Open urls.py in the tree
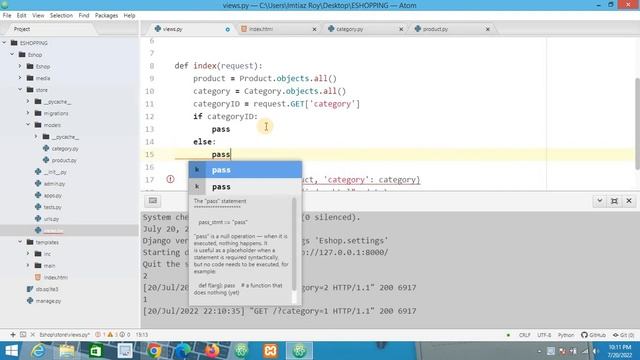640x360 pixels. pyautogui.click(x=51, y=219)
